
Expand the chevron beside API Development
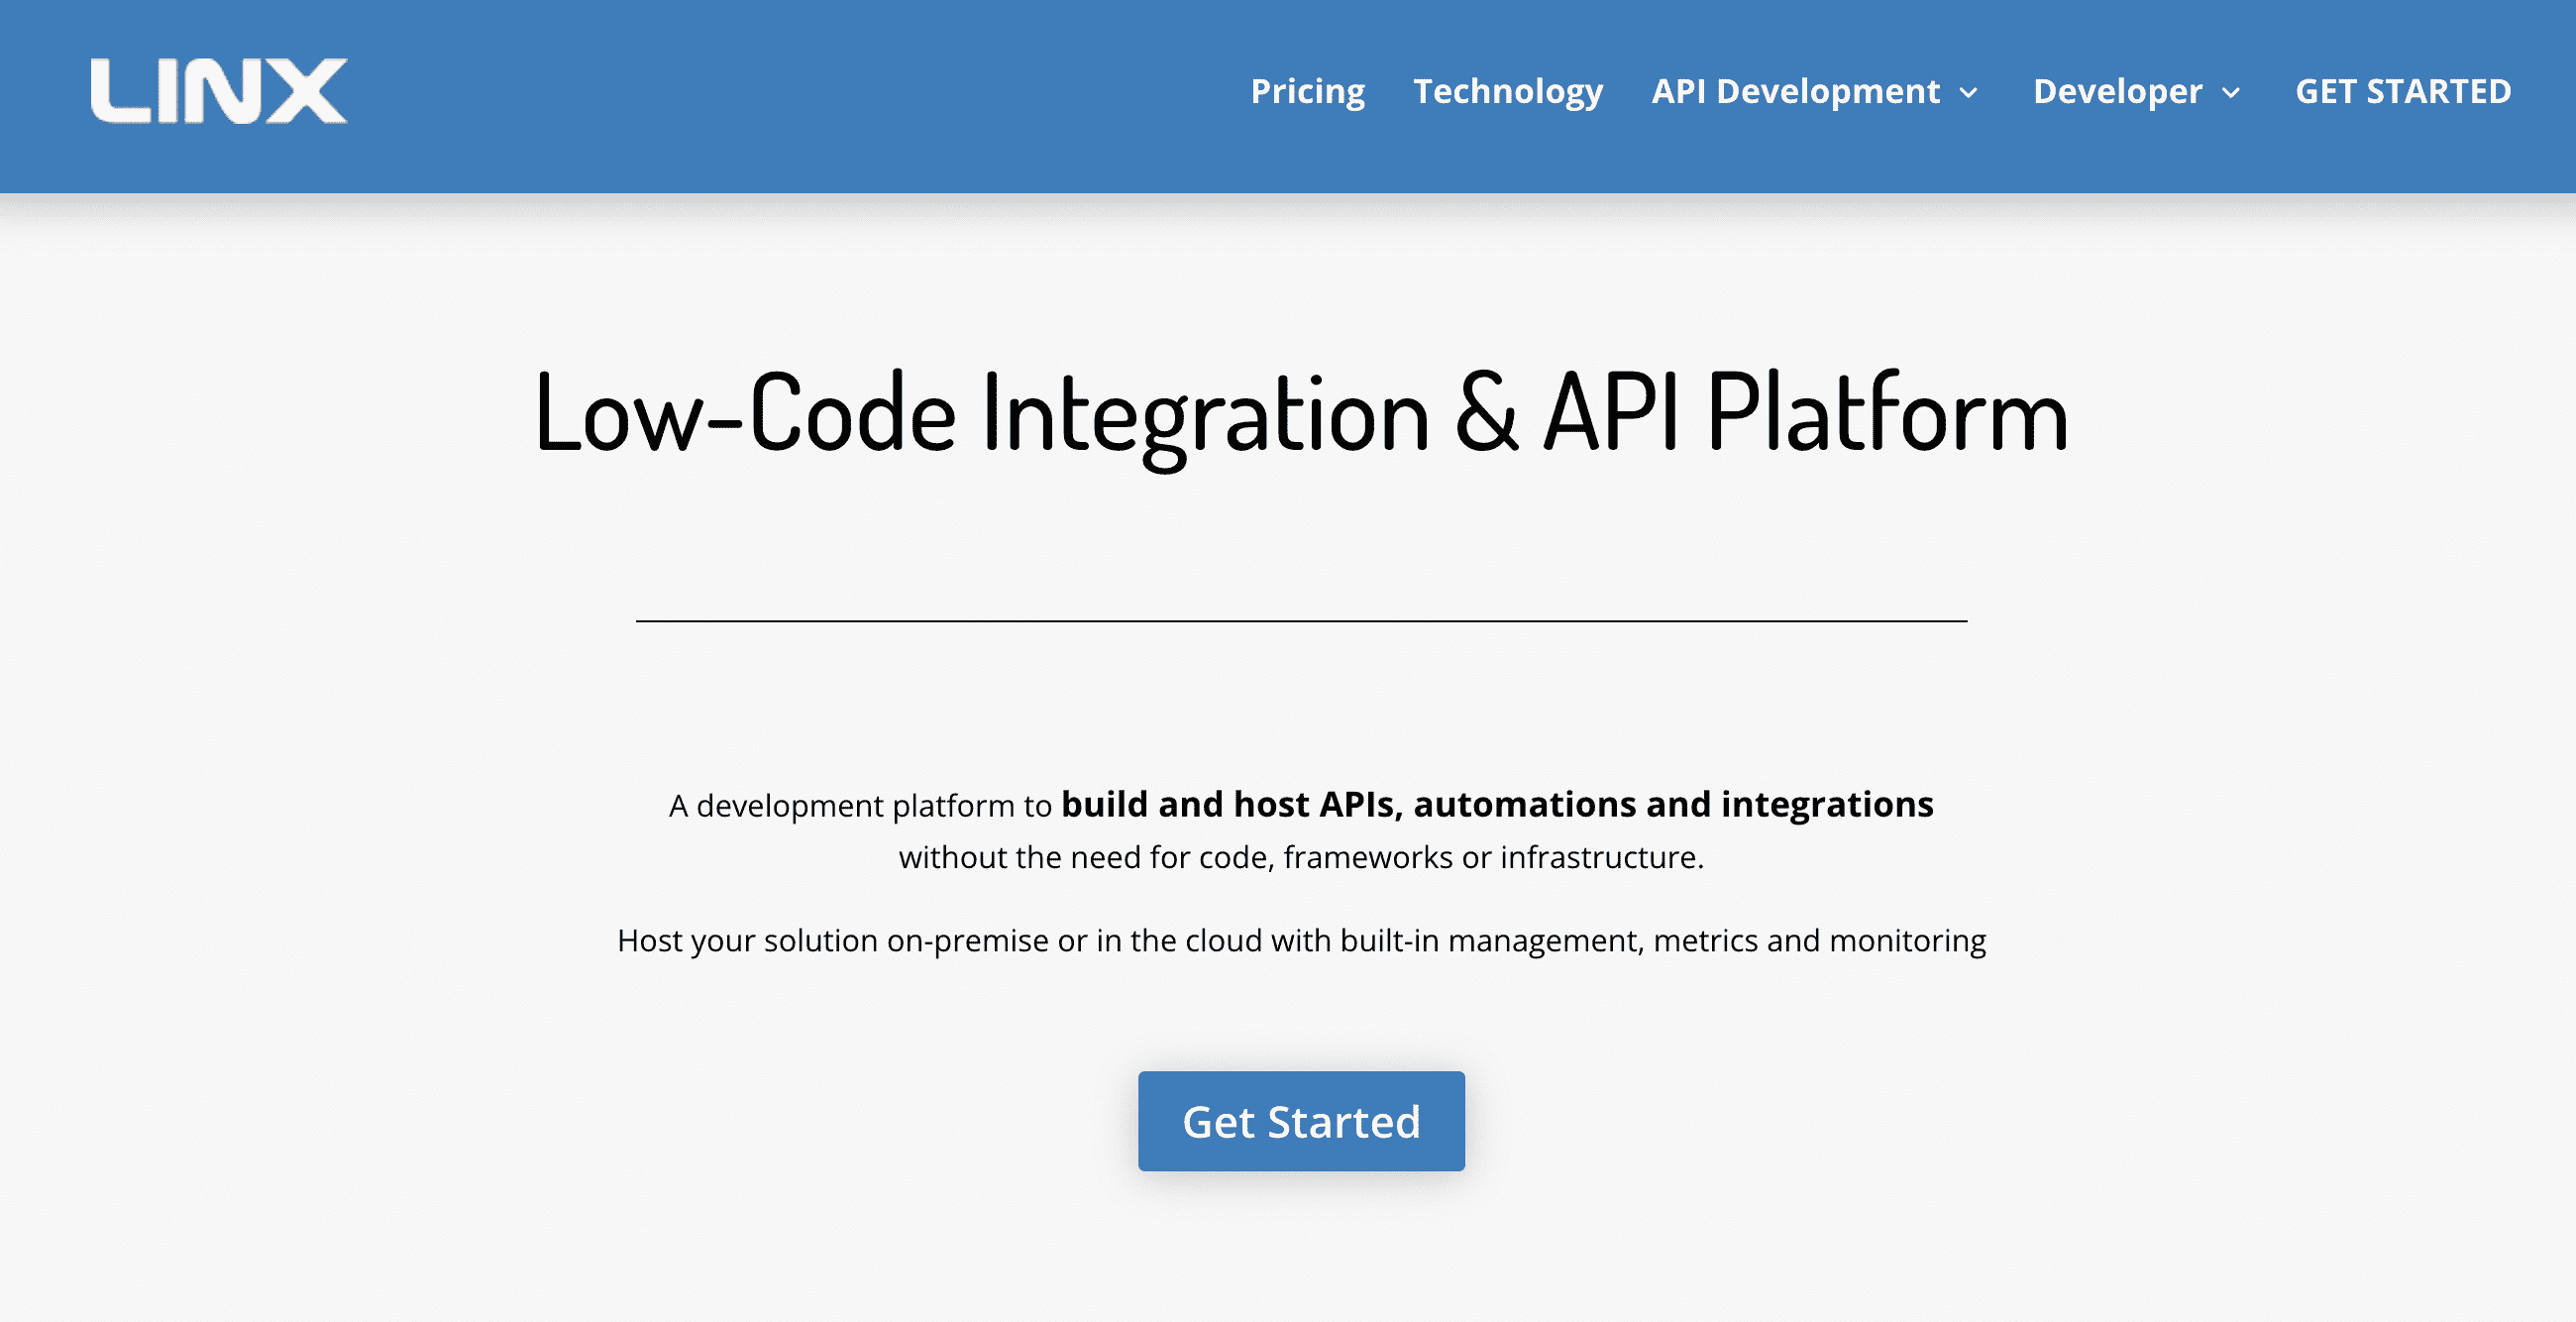(1968, 93)
